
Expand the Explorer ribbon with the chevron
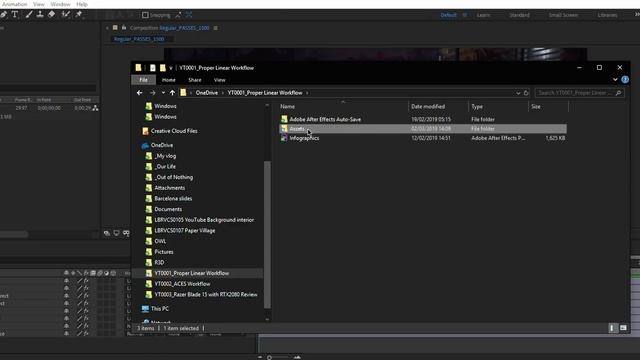coord(615,80)
